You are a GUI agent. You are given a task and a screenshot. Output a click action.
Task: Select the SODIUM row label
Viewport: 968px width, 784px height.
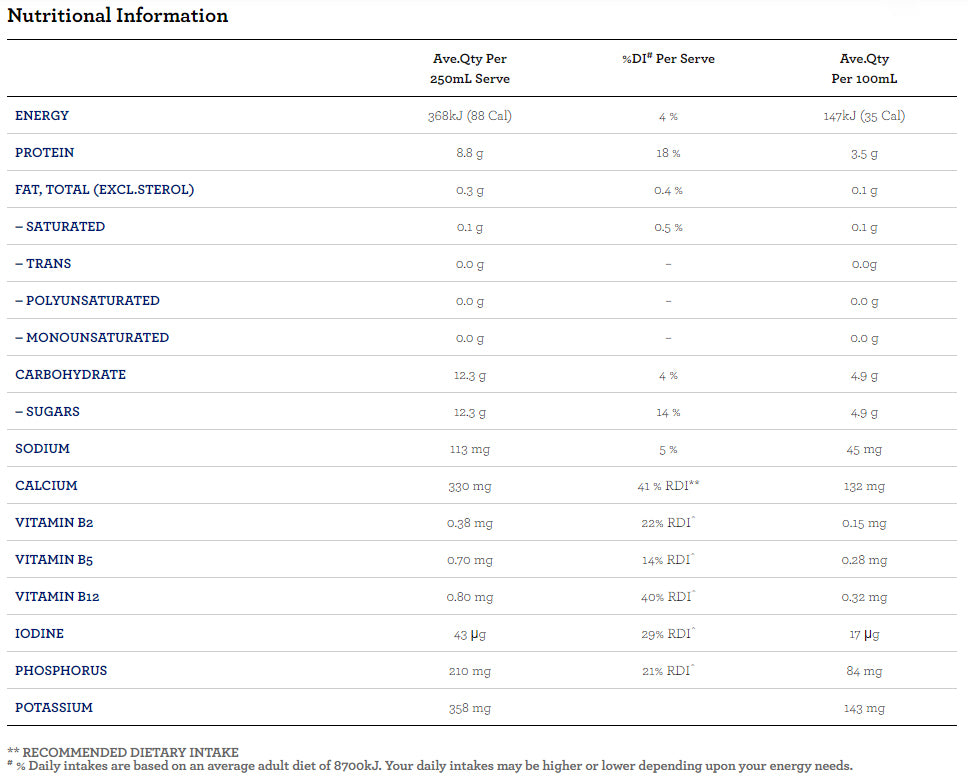pos(42,449)
